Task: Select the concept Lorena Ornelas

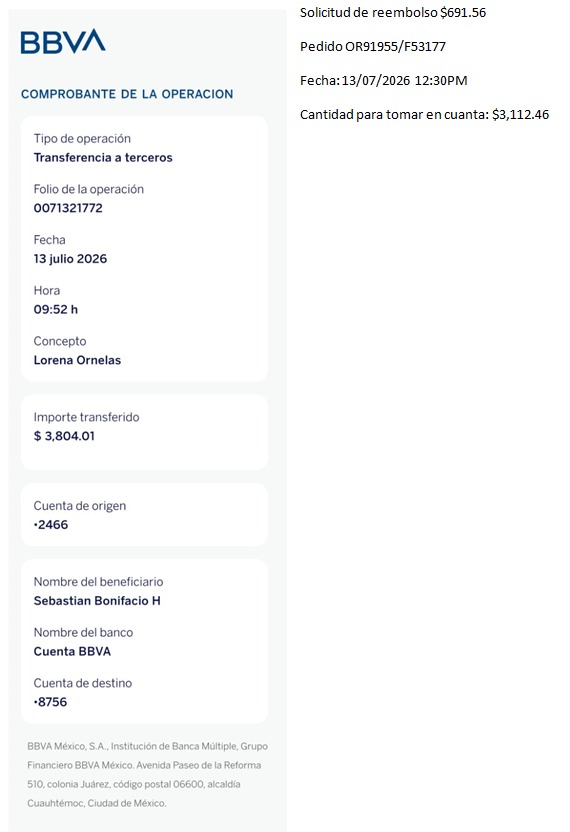Action: (77, 360)
